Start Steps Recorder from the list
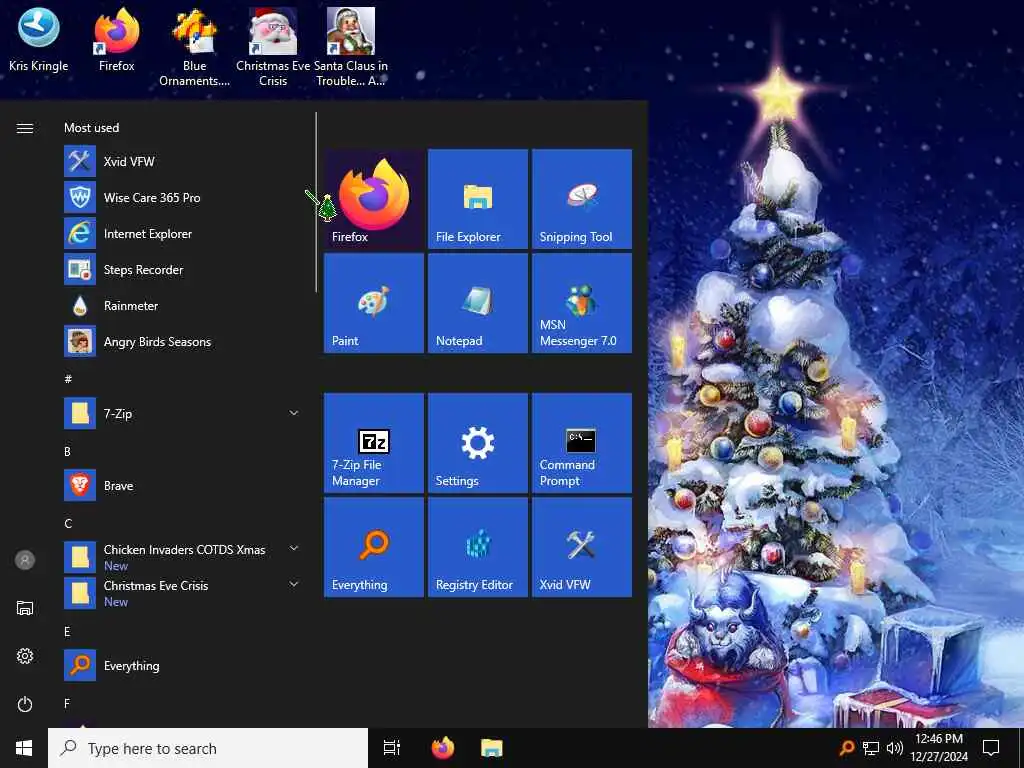Image resolution: width=1024 pixels, height=768 pixels. [182, 269]
